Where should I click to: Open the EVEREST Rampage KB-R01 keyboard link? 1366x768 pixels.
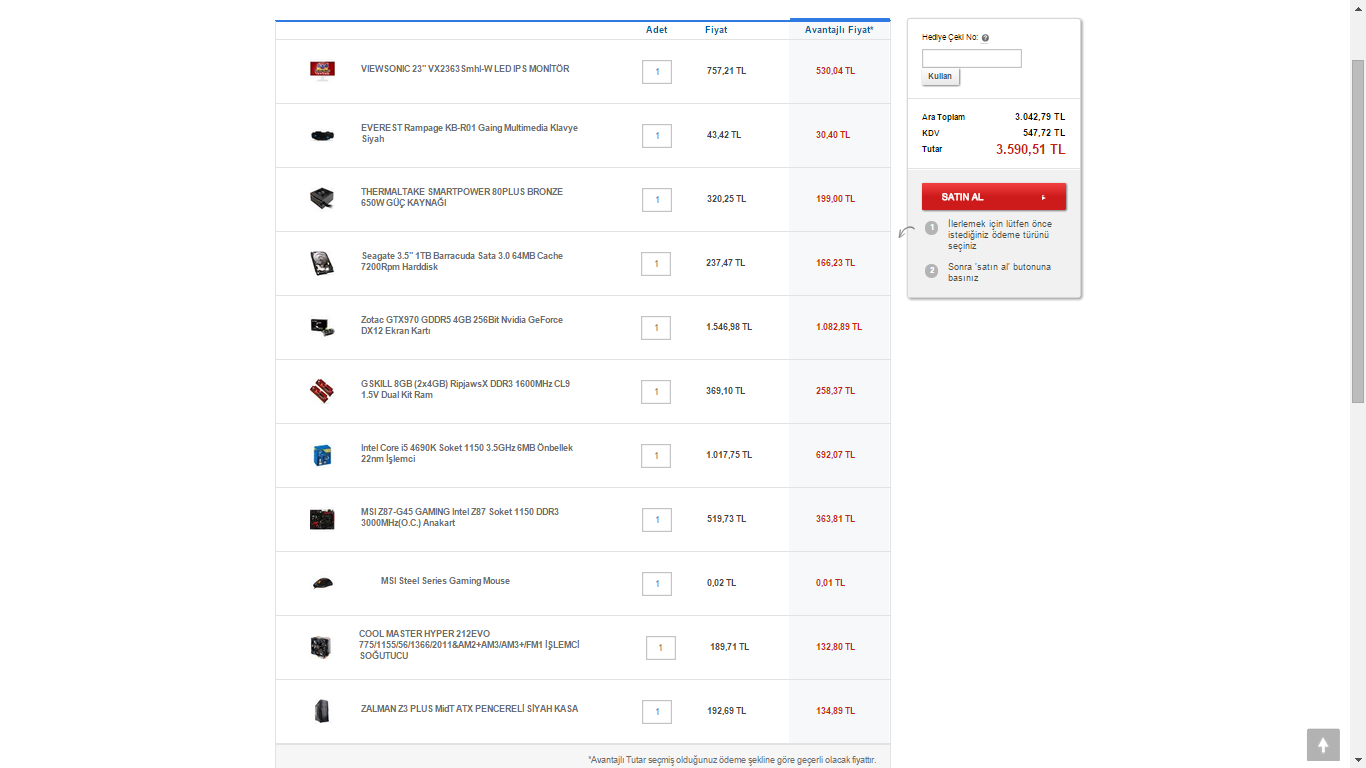point(469,133)
